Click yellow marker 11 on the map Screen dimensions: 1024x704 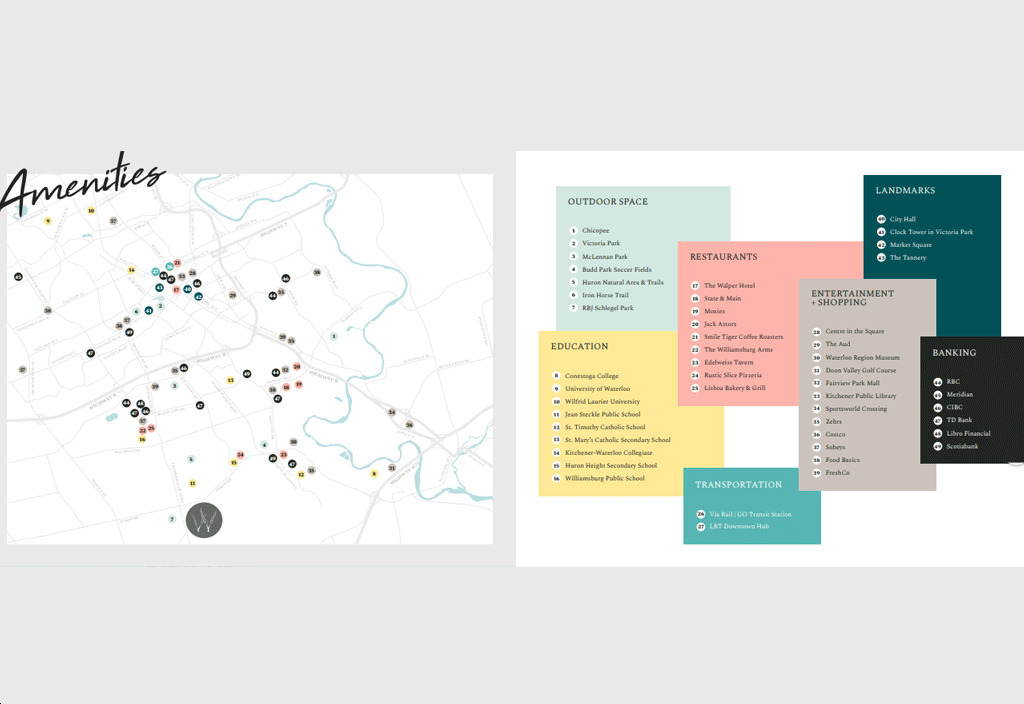click(192, 483)
